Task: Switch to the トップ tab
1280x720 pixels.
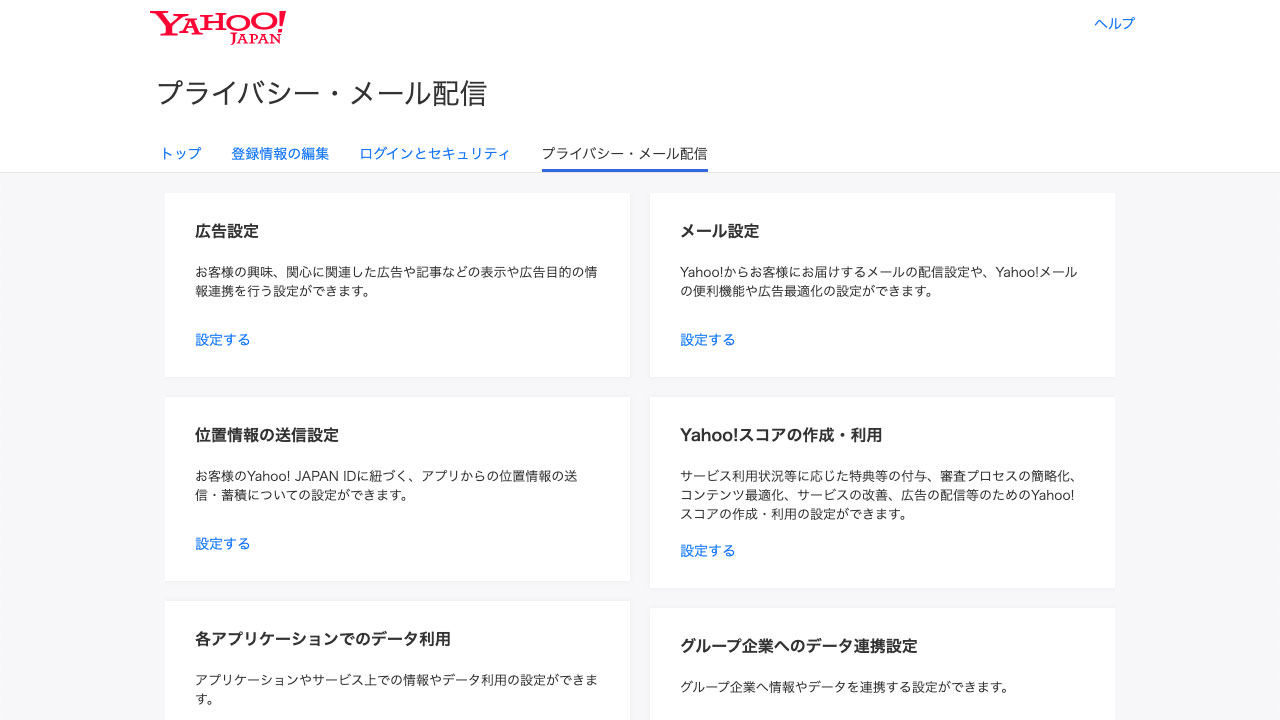Action: tap(181, 153)
